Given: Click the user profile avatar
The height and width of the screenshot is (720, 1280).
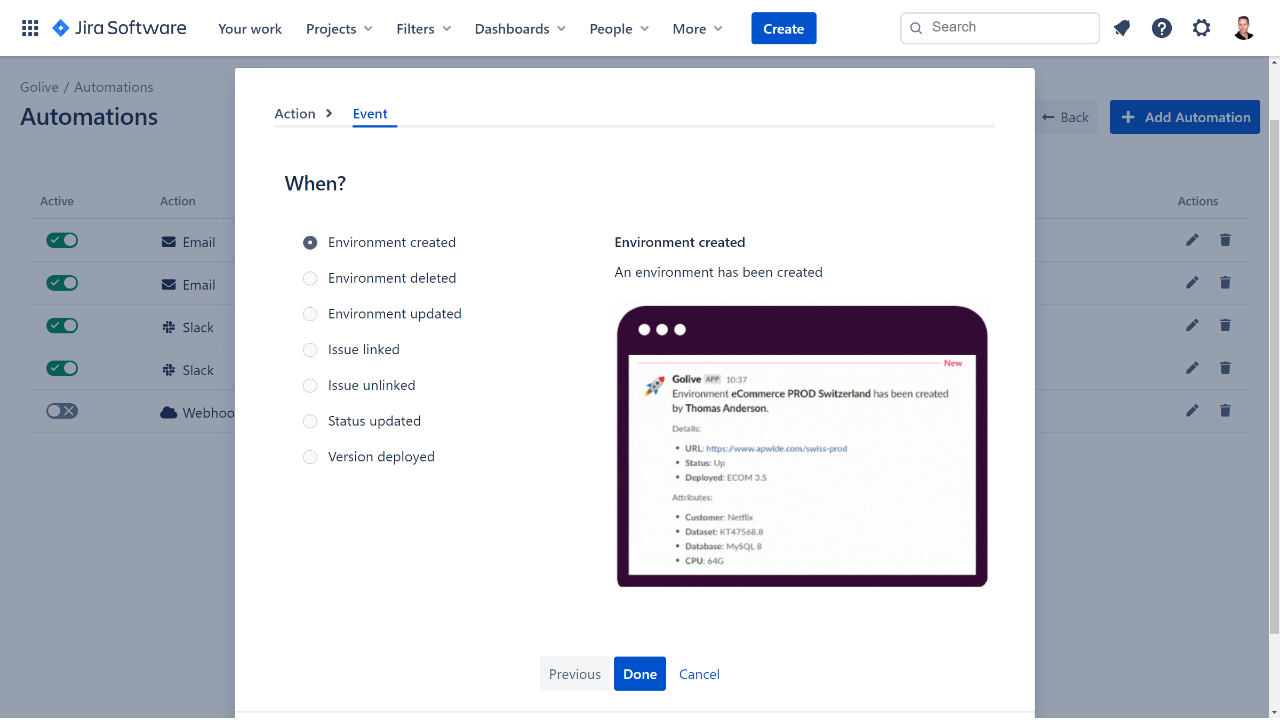Looking at the screenshot, I should (x=1243, y=28).
